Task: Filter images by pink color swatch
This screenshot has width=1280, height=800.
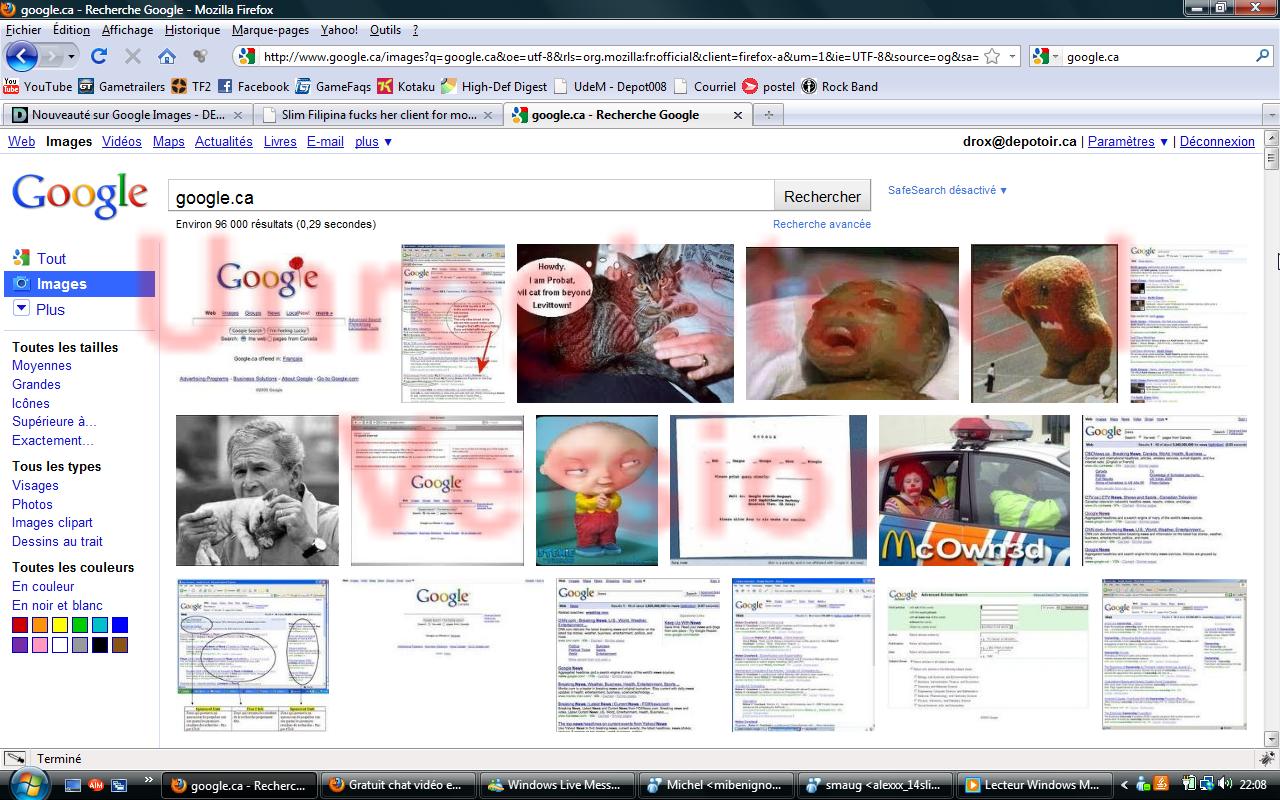Action: click(x=40, y=645)
